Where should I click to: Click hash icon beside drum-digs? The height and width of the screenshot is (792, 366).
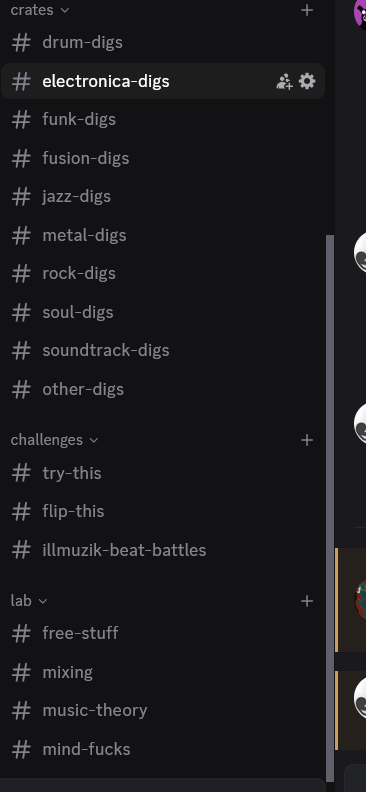21,42
